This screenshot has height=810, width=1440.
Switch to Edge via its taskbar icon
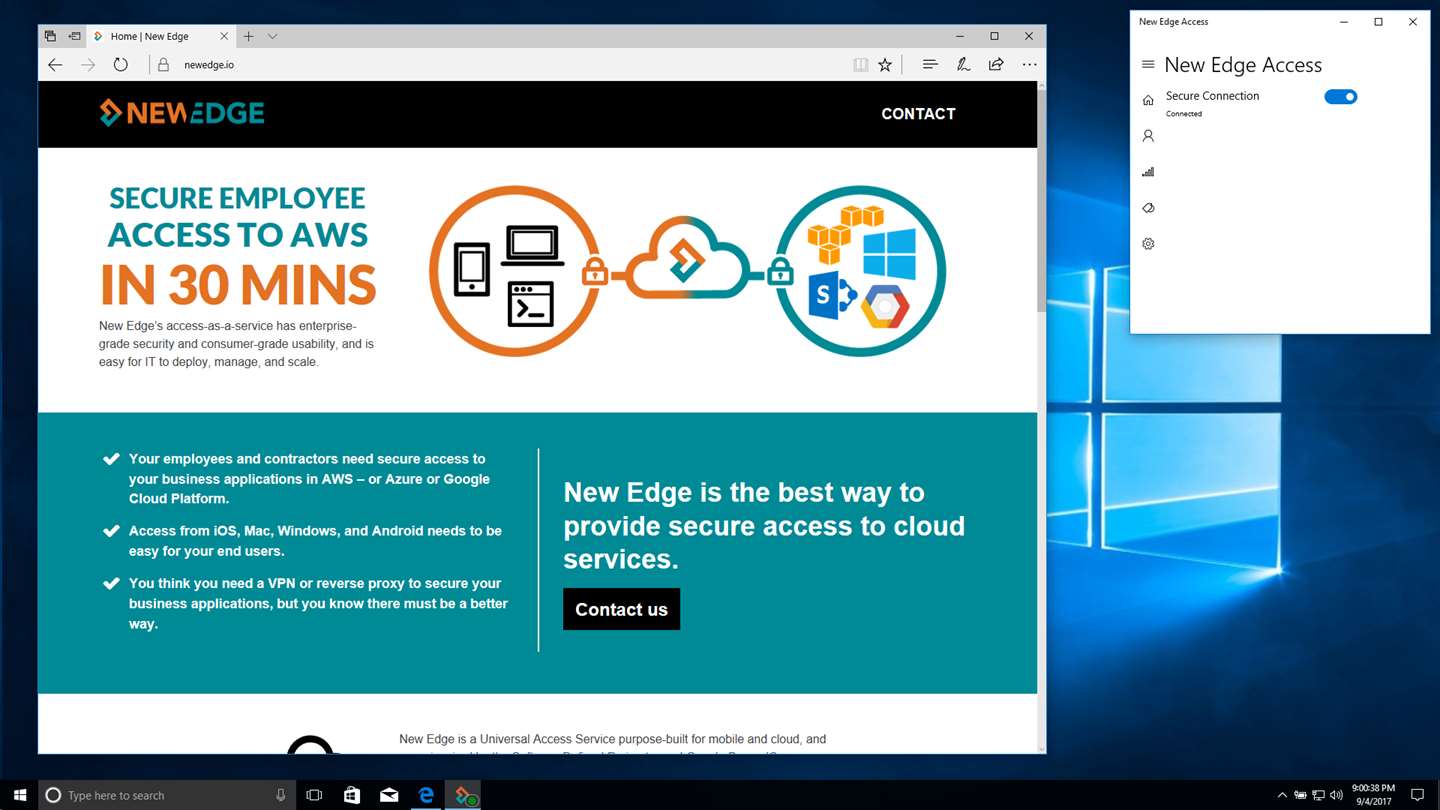(x=426, y=795)
